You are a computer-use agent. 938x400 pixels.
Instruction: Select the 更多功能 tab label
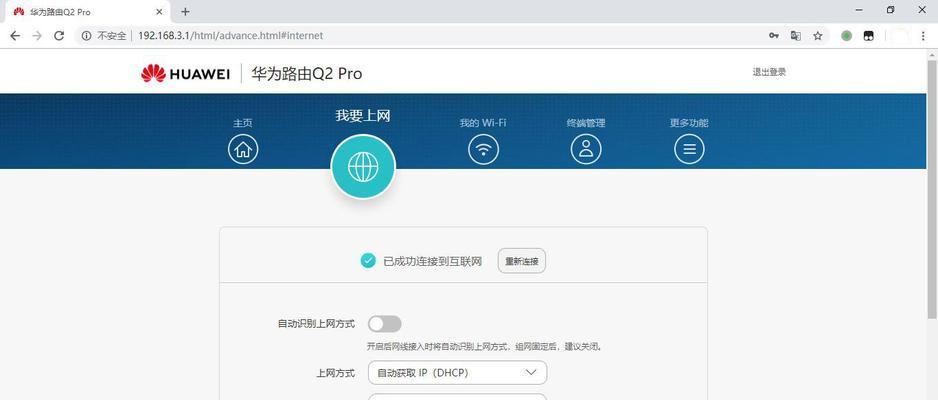(689, 123)
